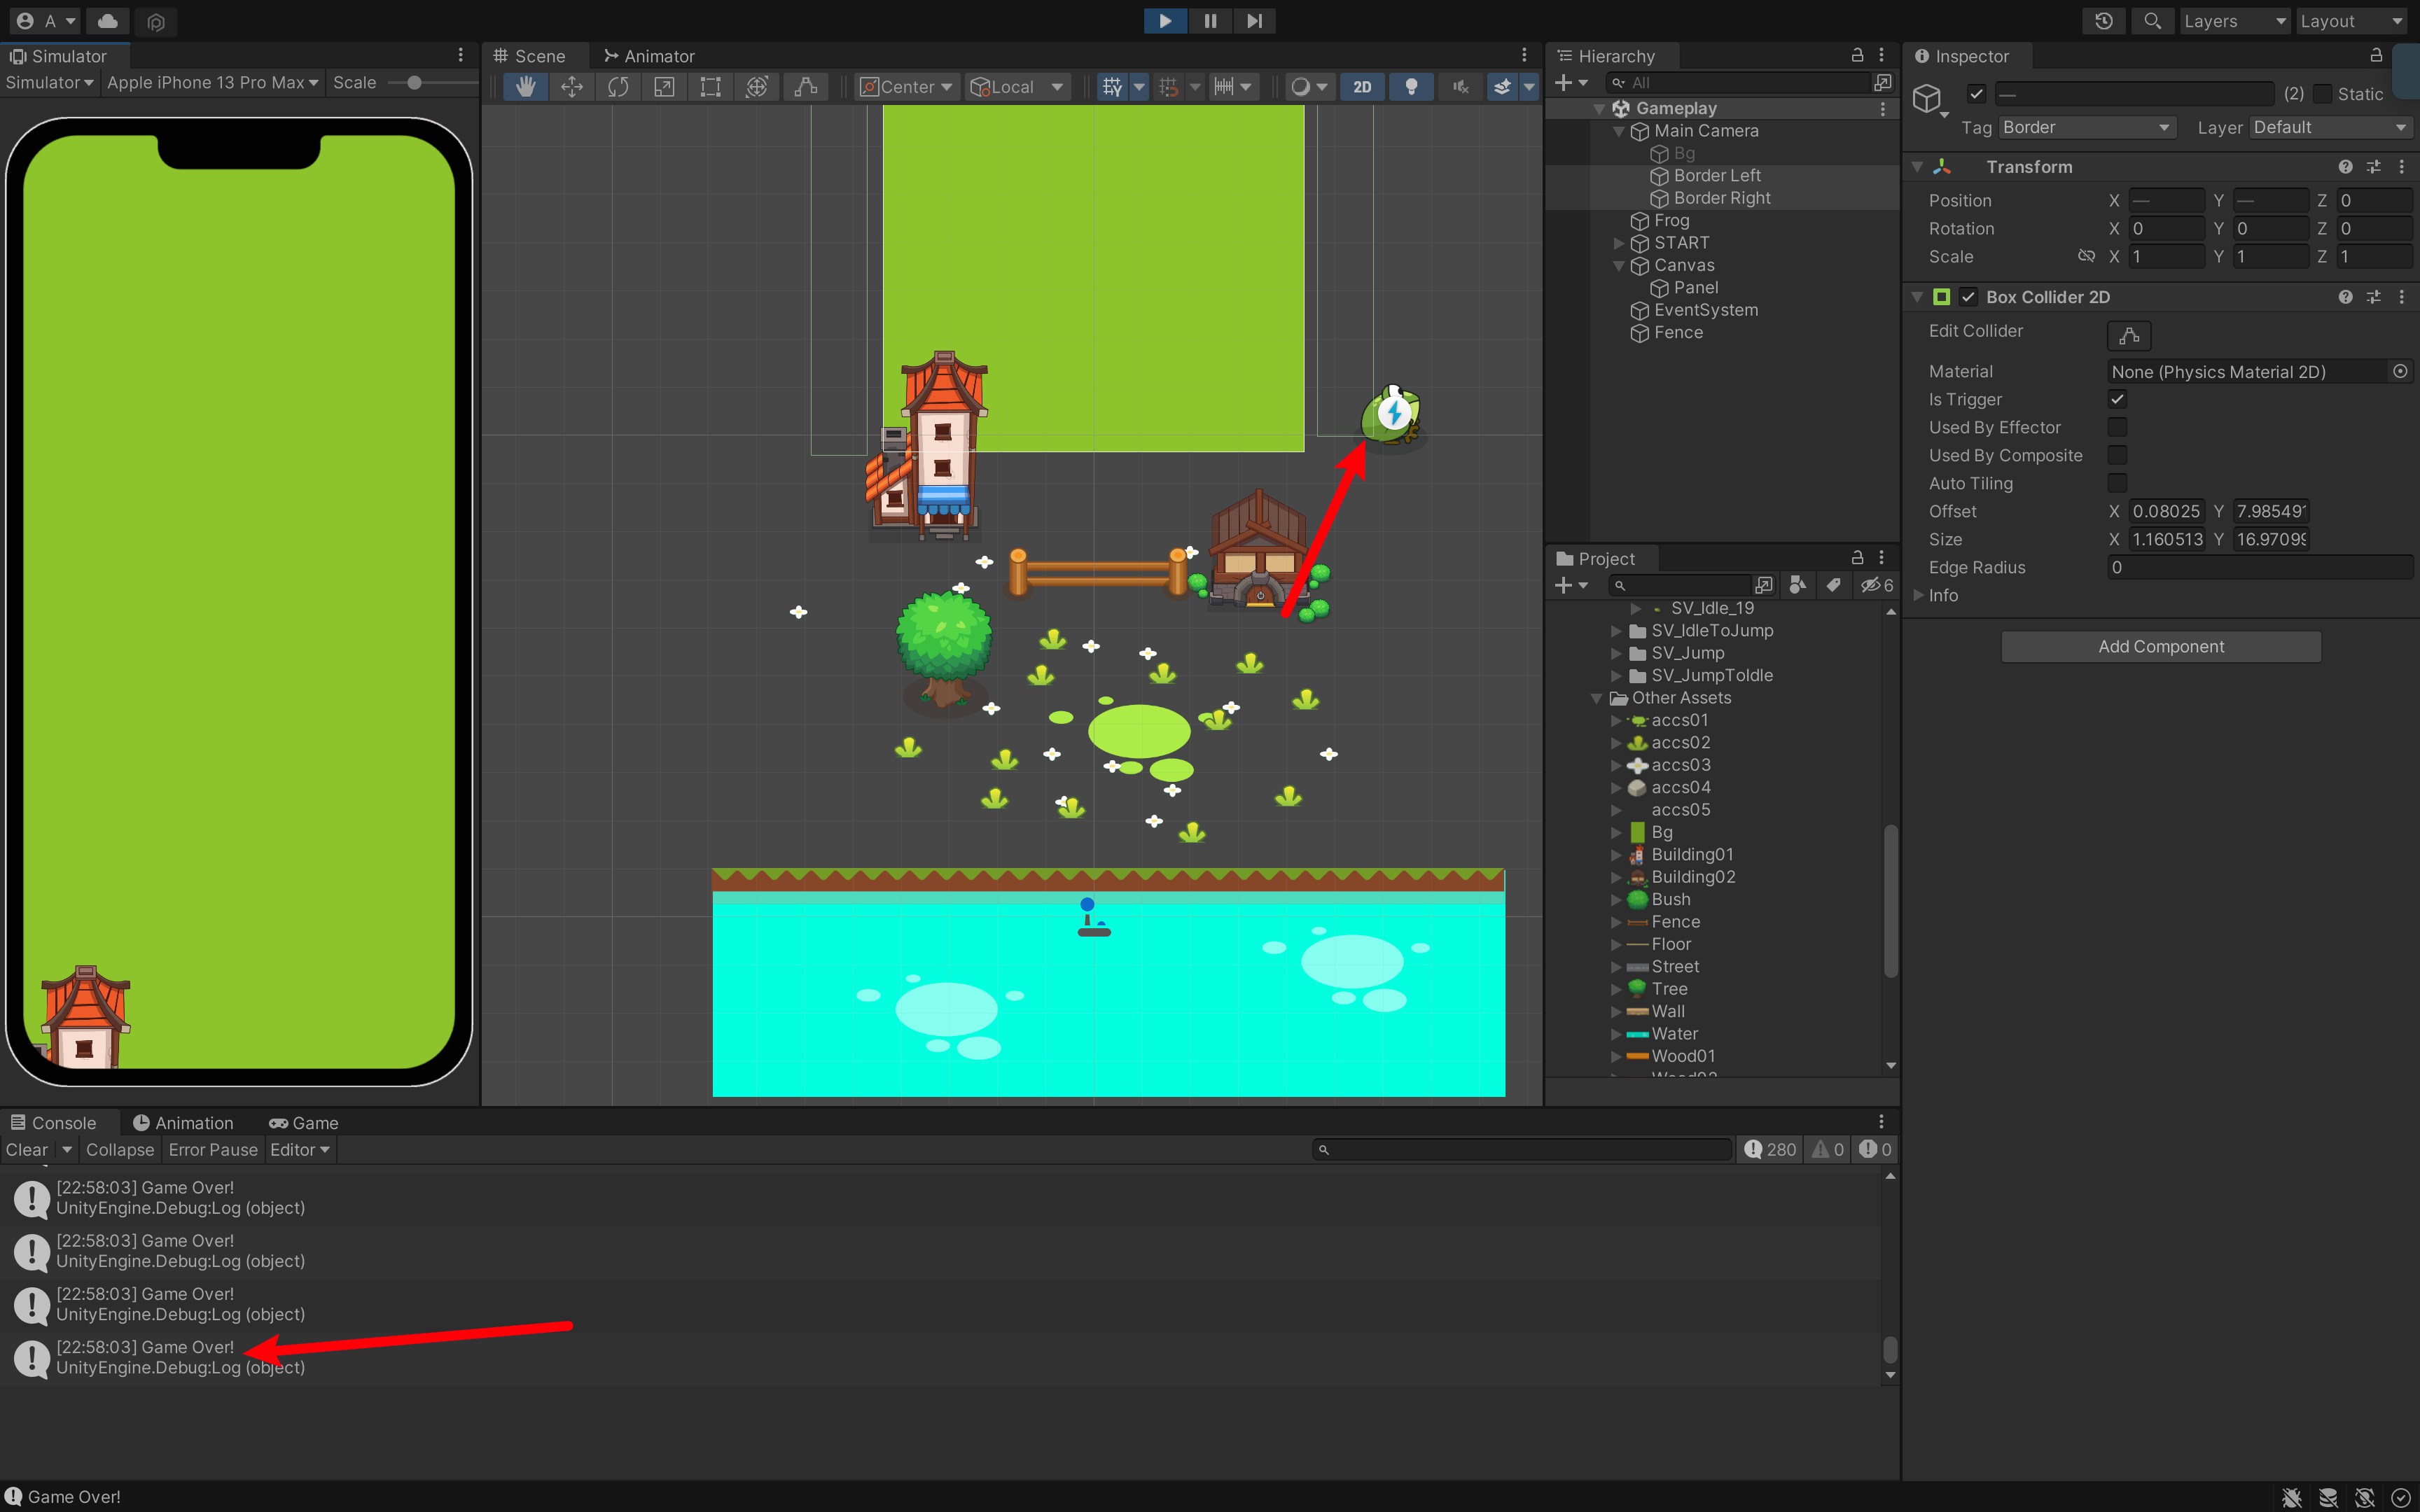This screenshot has height=1512, width=2420.
Task: Open the Layer dropdown showing Default
Action: 2331,127
